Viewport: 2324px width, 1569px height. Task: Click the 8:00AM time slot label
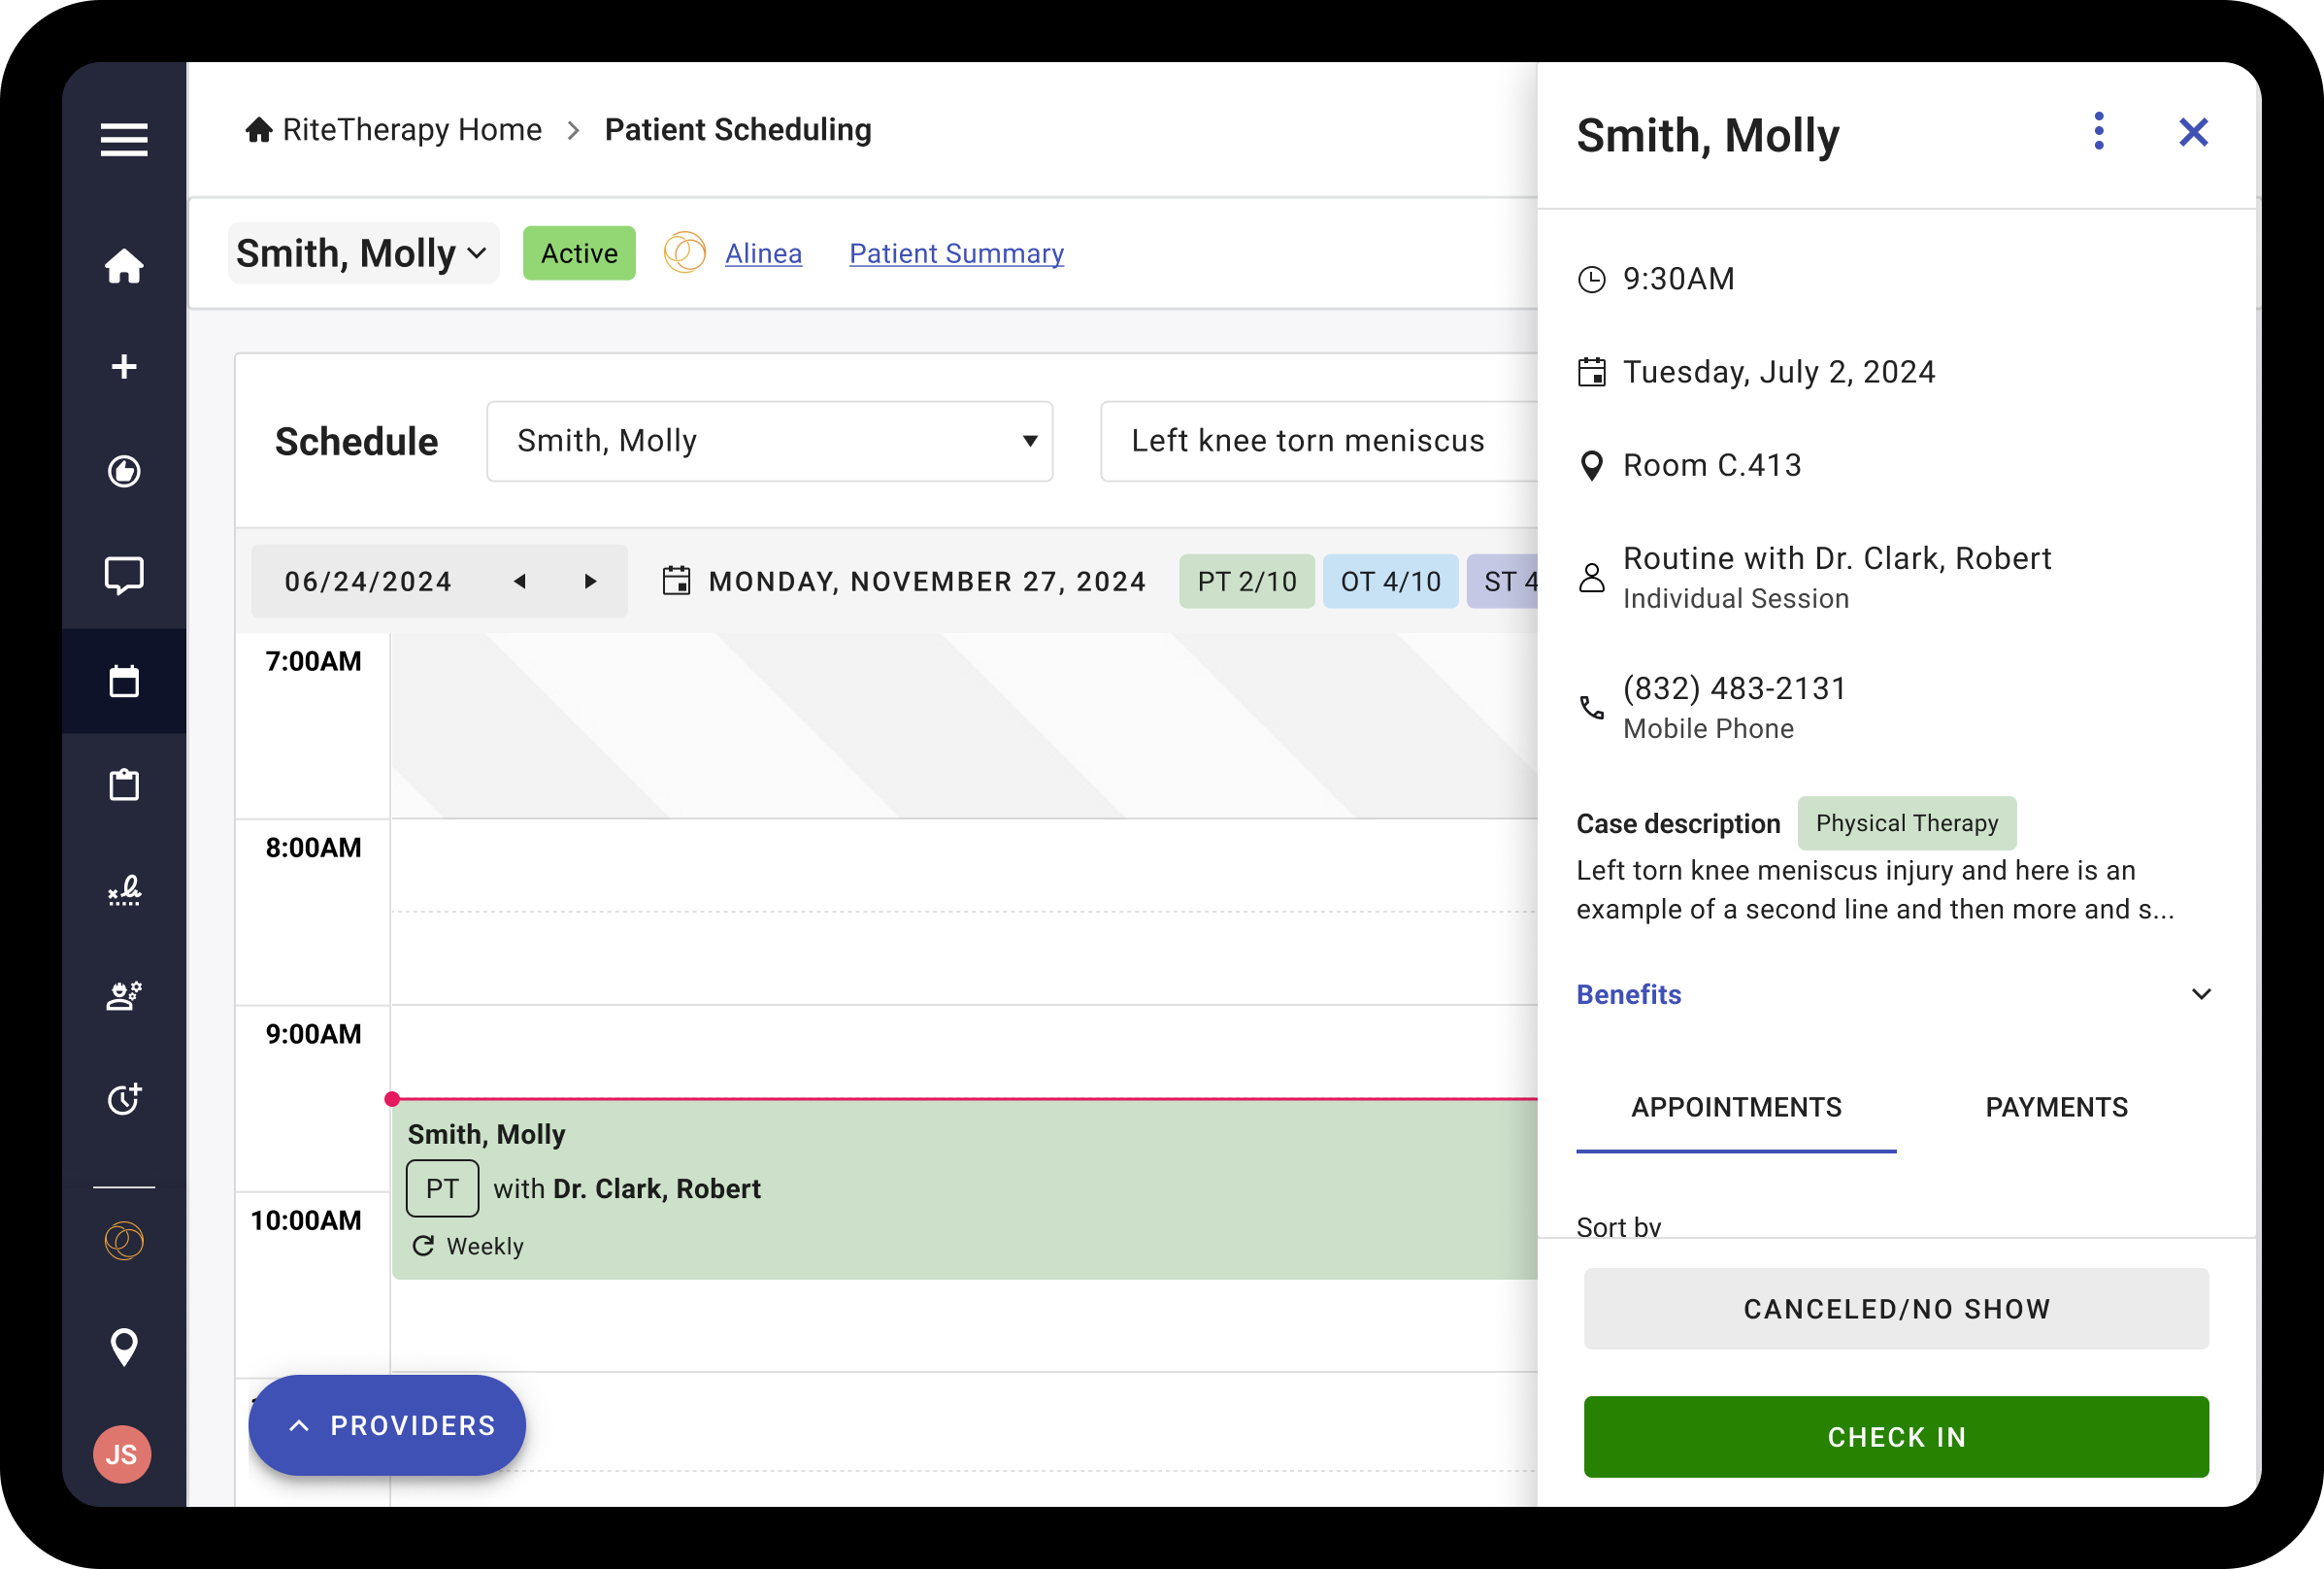(x=313, y=847)
